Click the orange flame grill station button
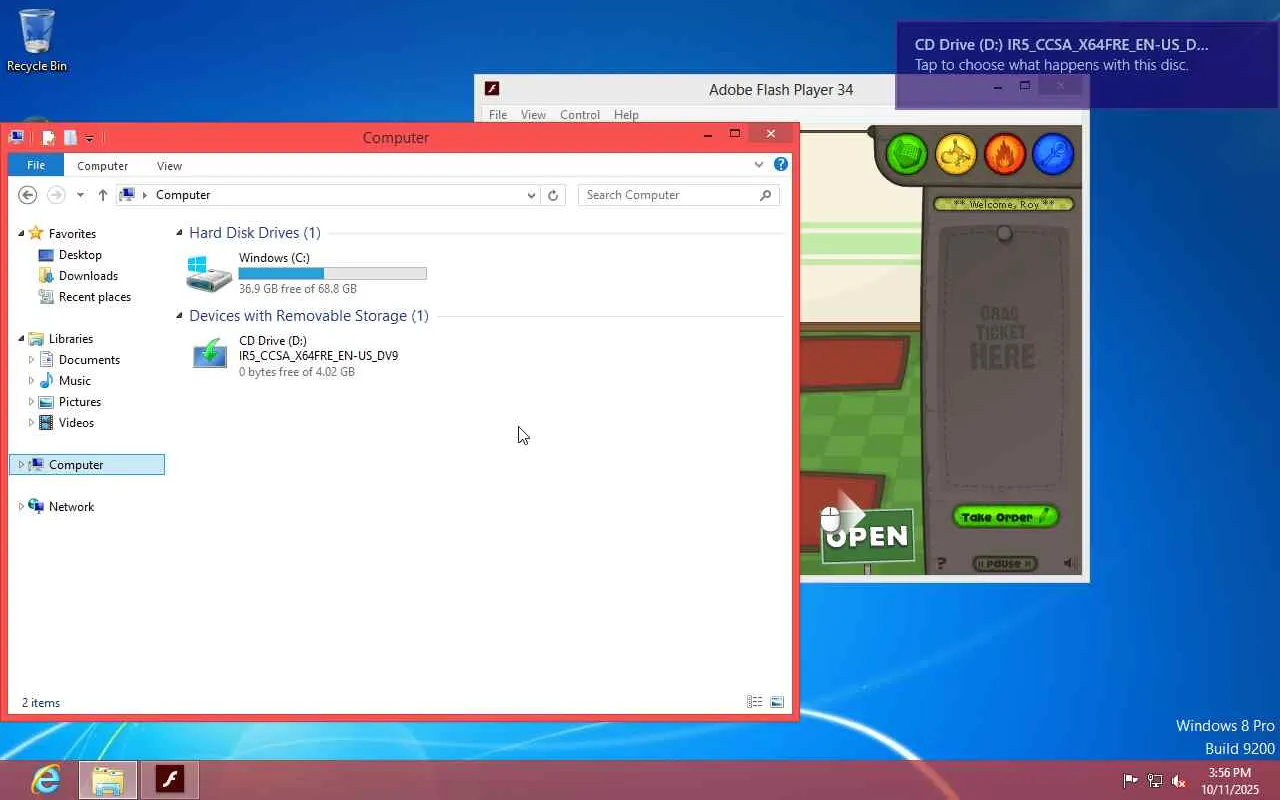Image resolution: width=1280 pixels, height=800 pixels. click(x=1005, y=155)
